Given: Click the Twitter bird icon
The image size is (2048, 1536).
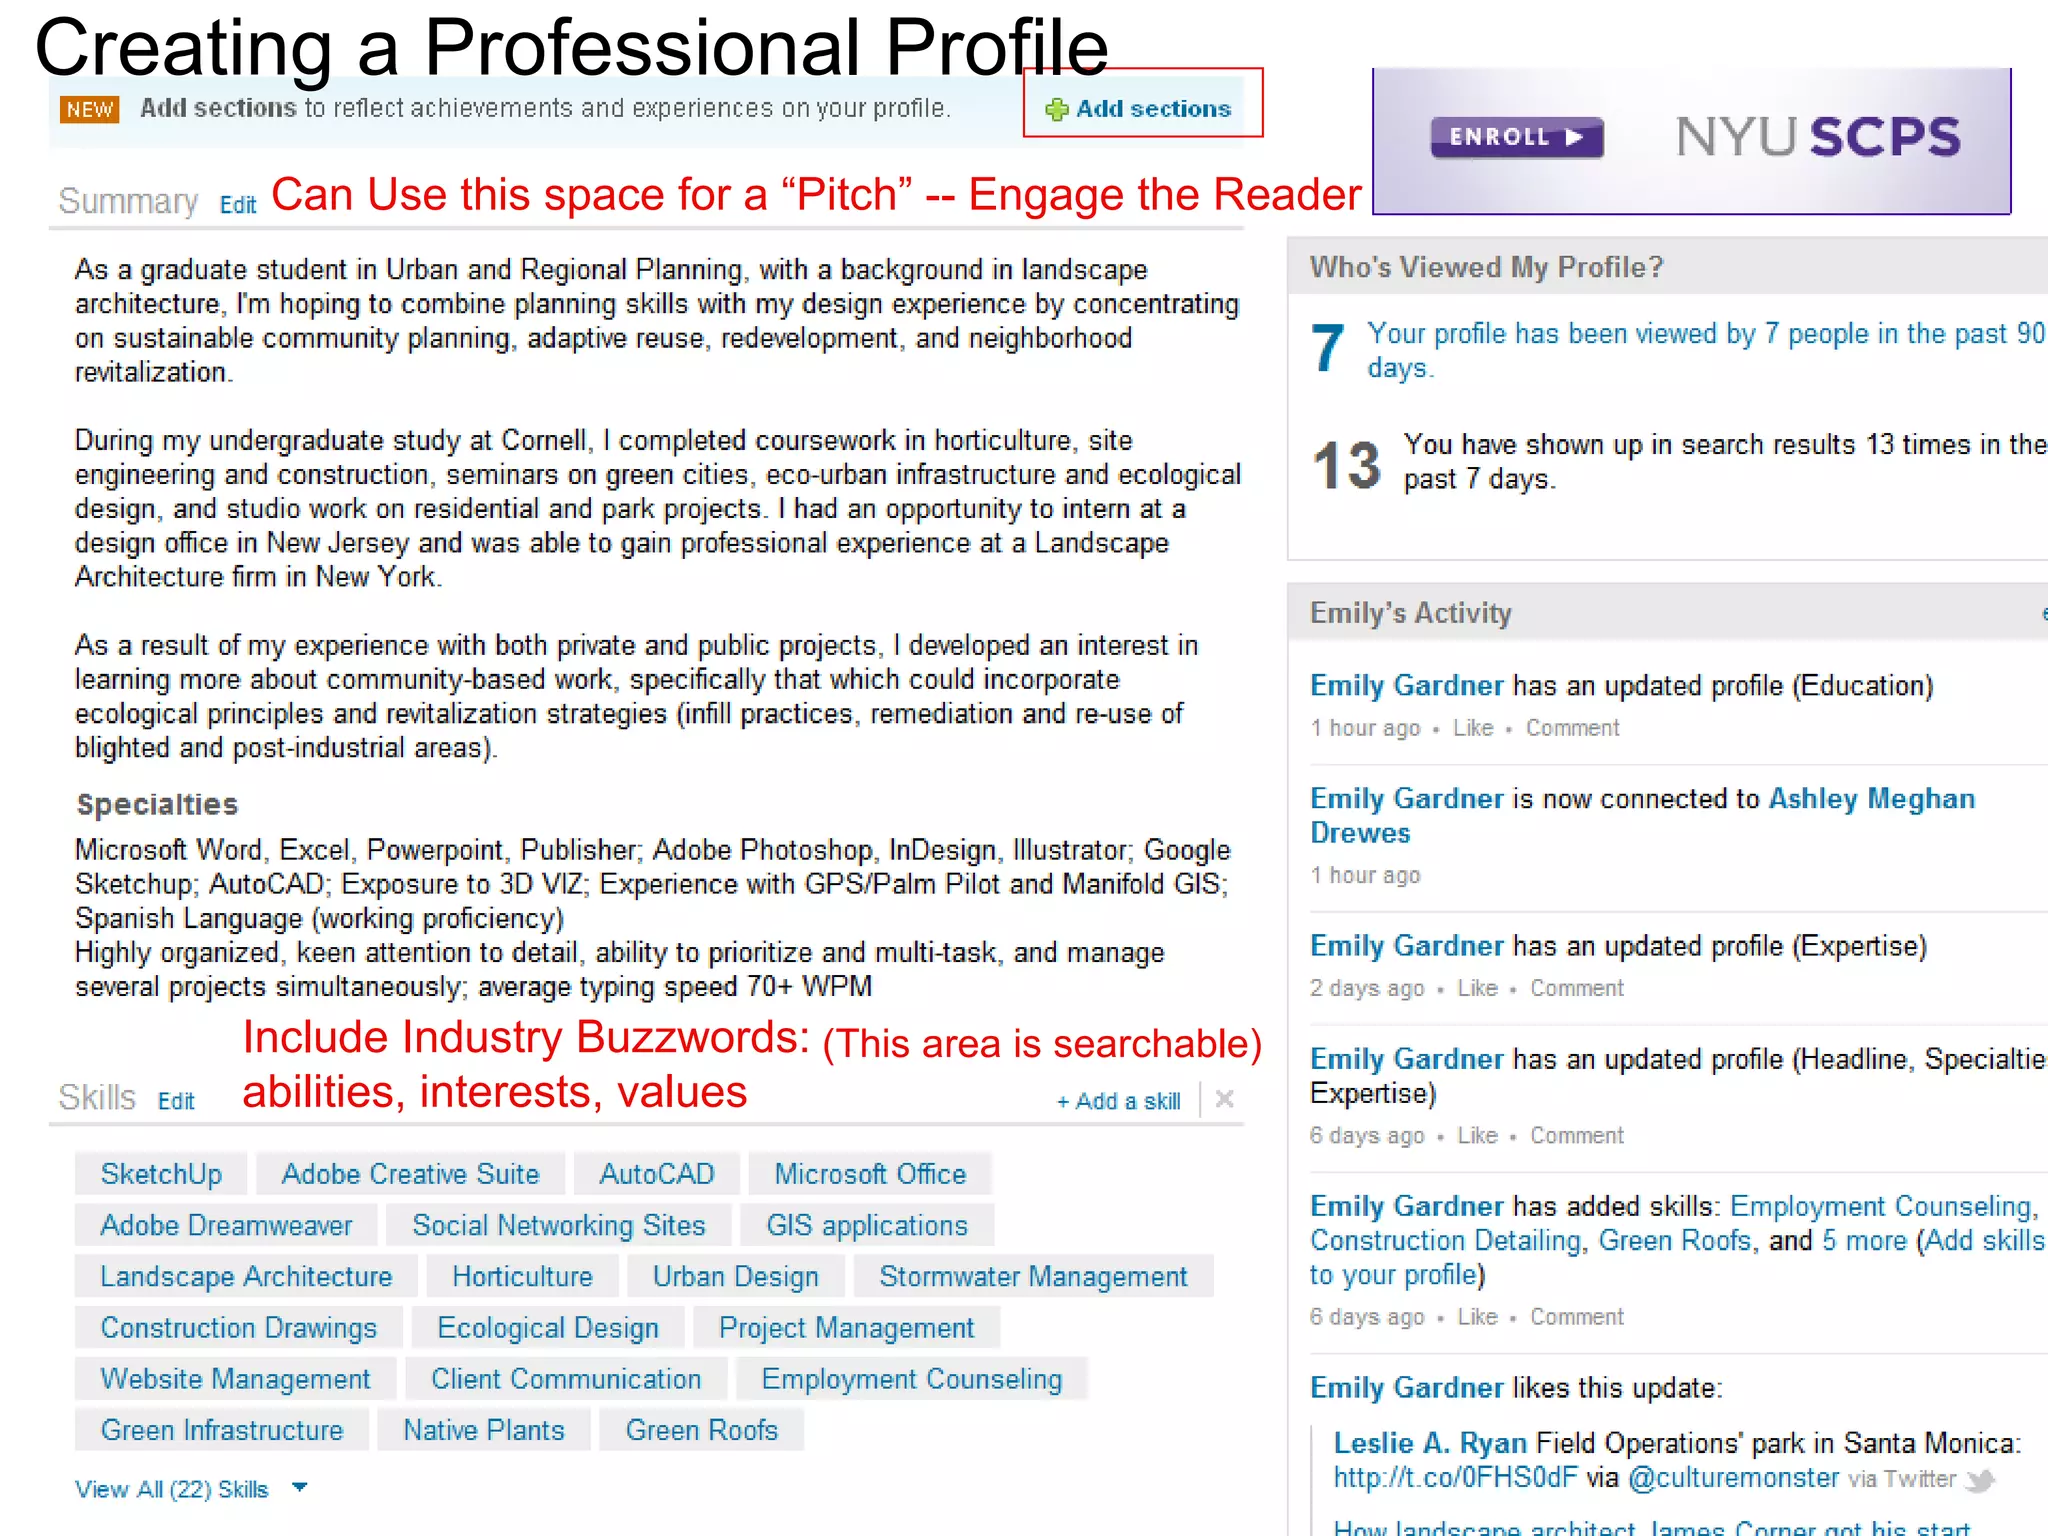Looking at the screenshot, I should pos(1979,1480).
